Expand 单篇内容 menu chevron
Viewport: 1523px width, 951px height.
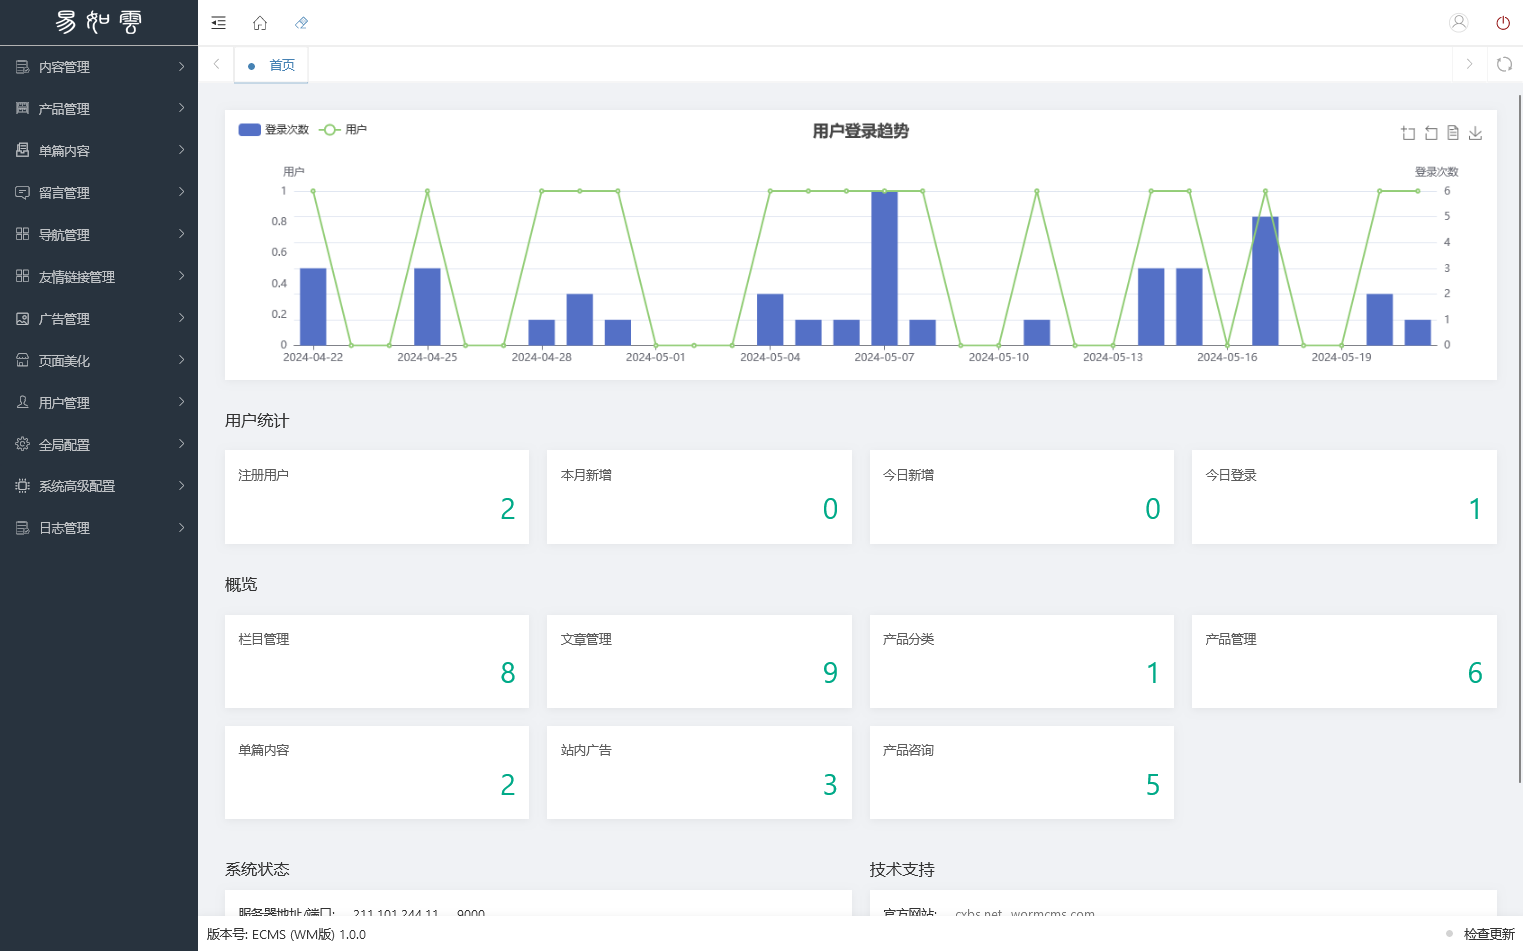point(181,149)
